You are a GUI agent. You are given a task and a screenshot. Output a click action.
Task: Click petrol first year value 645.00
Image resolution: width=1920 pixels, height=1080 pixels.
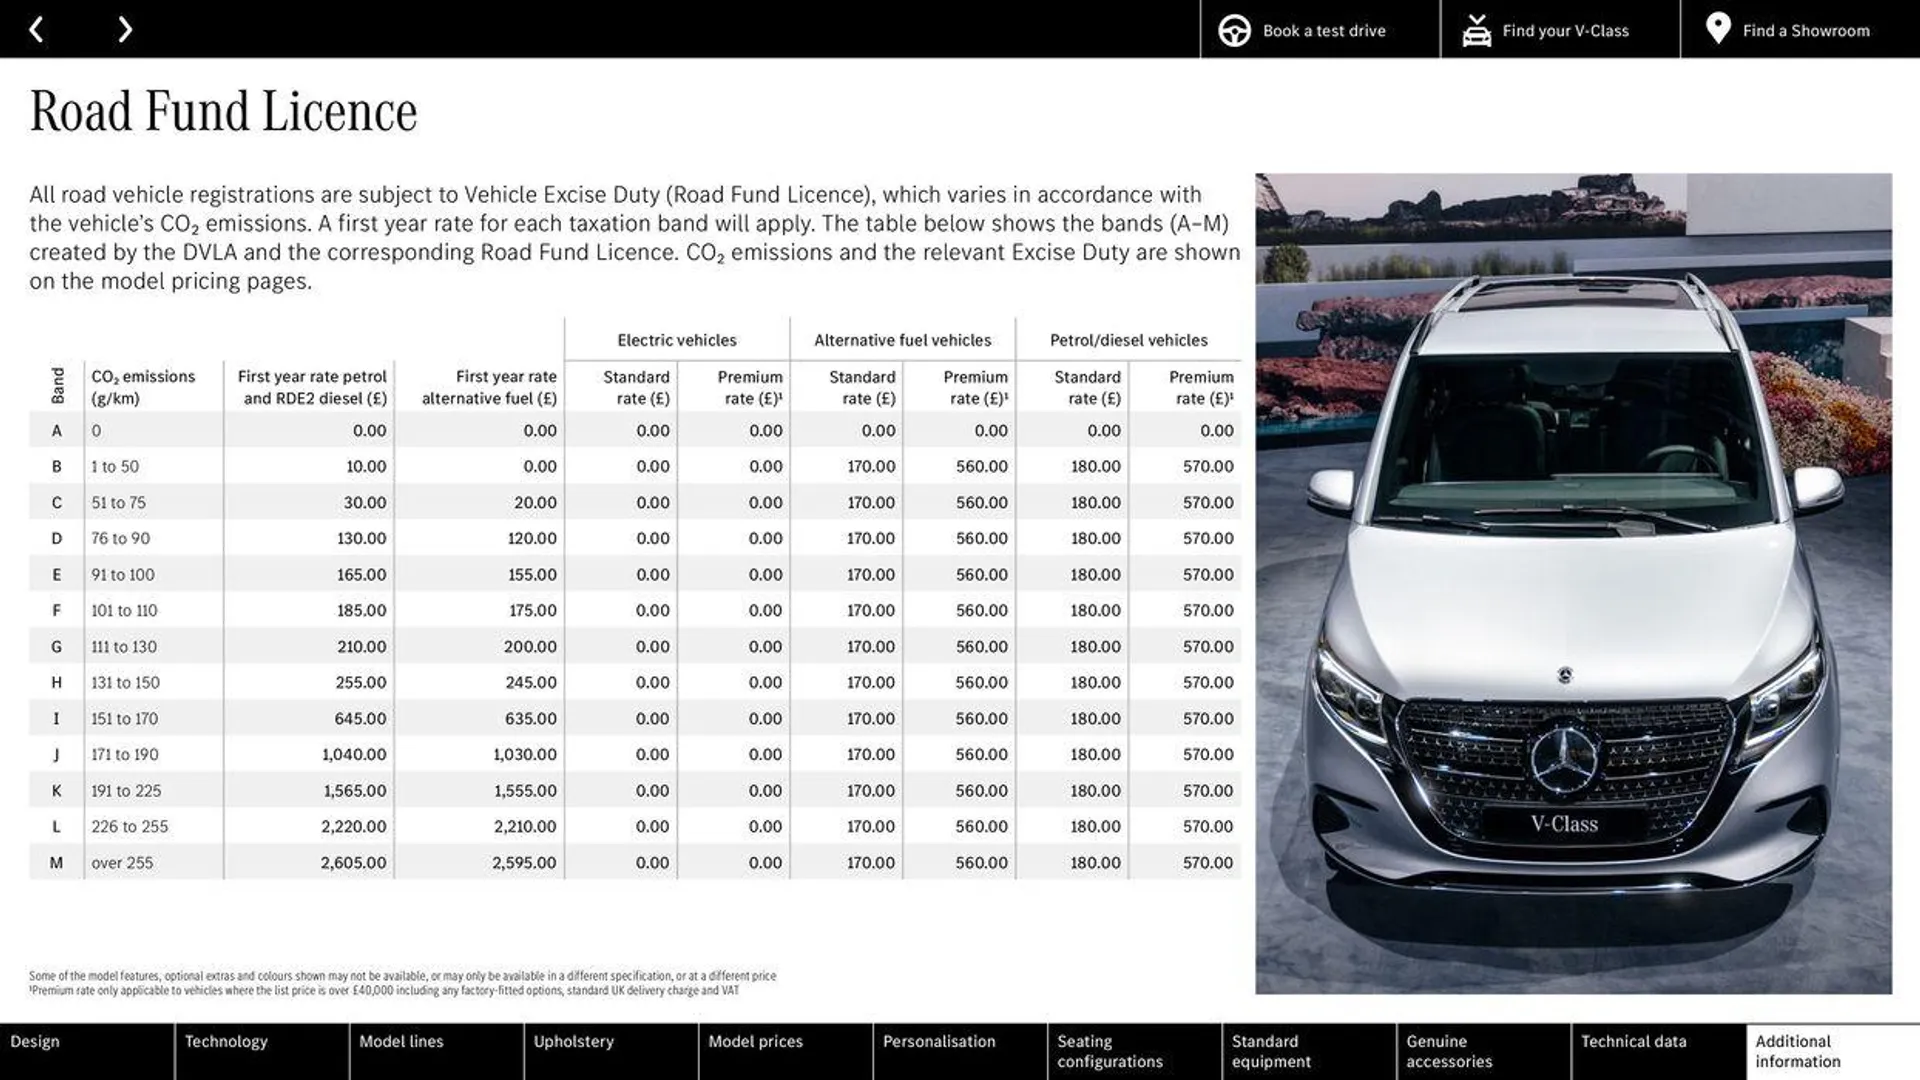point(360,718)
